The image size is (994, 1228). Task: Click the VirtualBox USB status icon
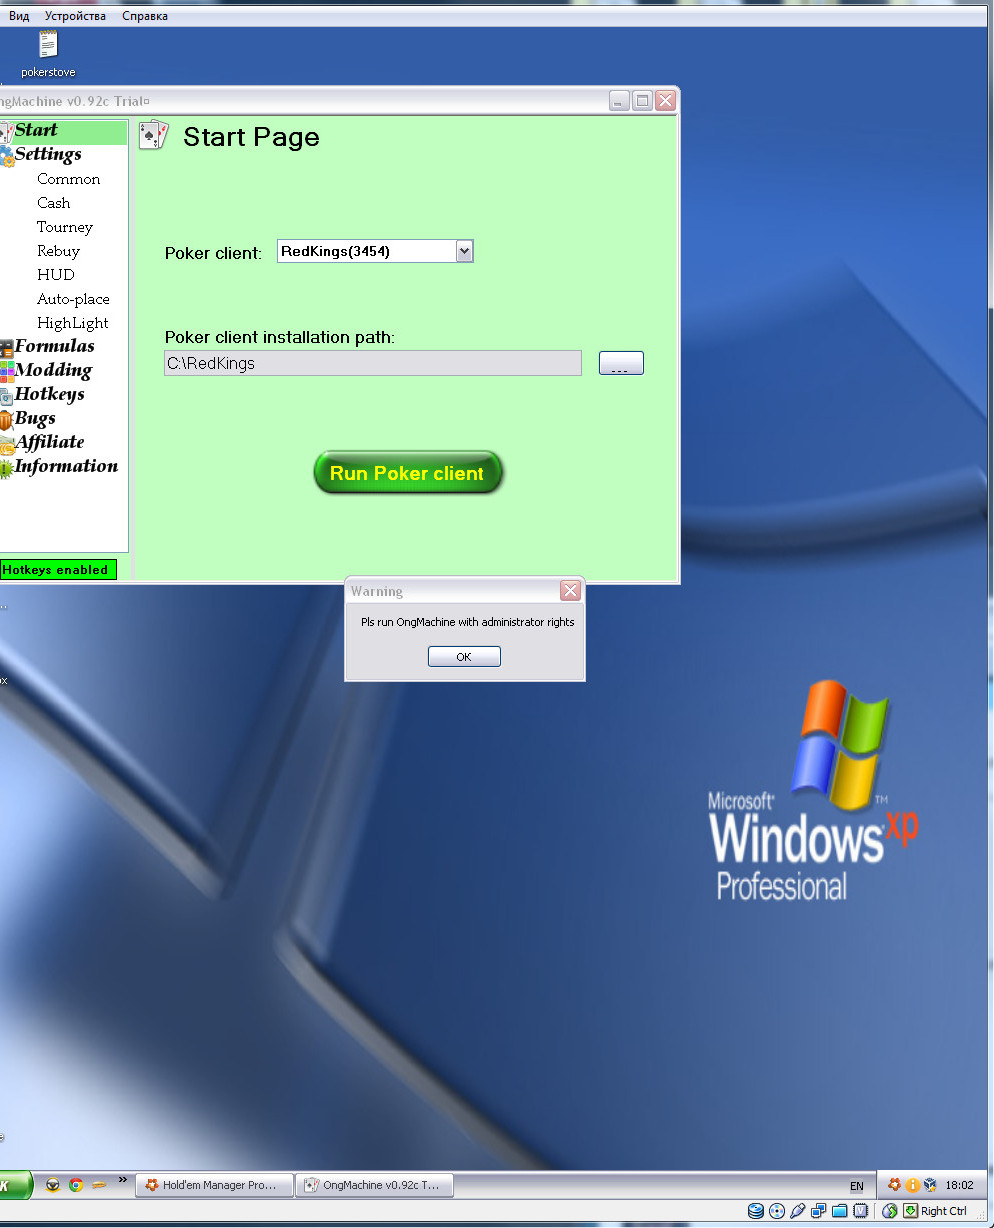797,1211
